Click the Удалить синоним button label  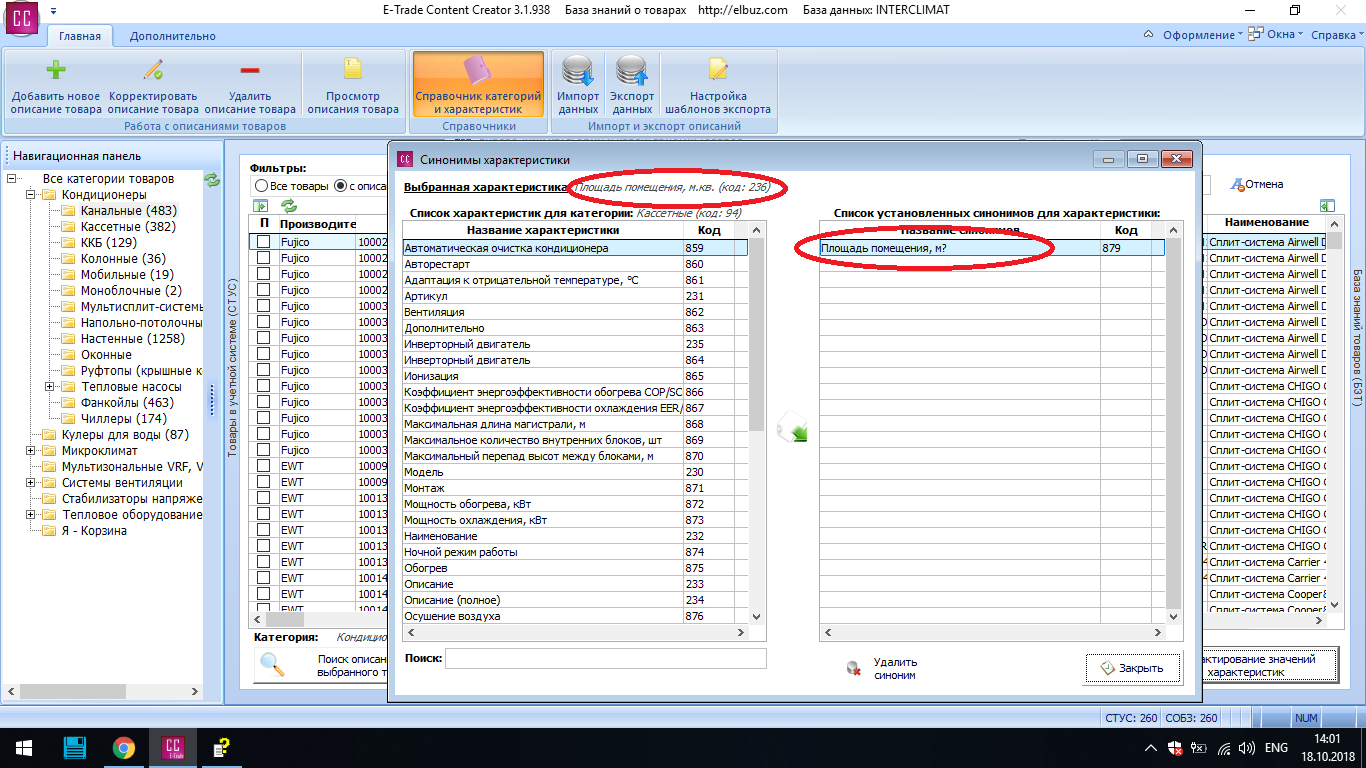click(895, 668)
